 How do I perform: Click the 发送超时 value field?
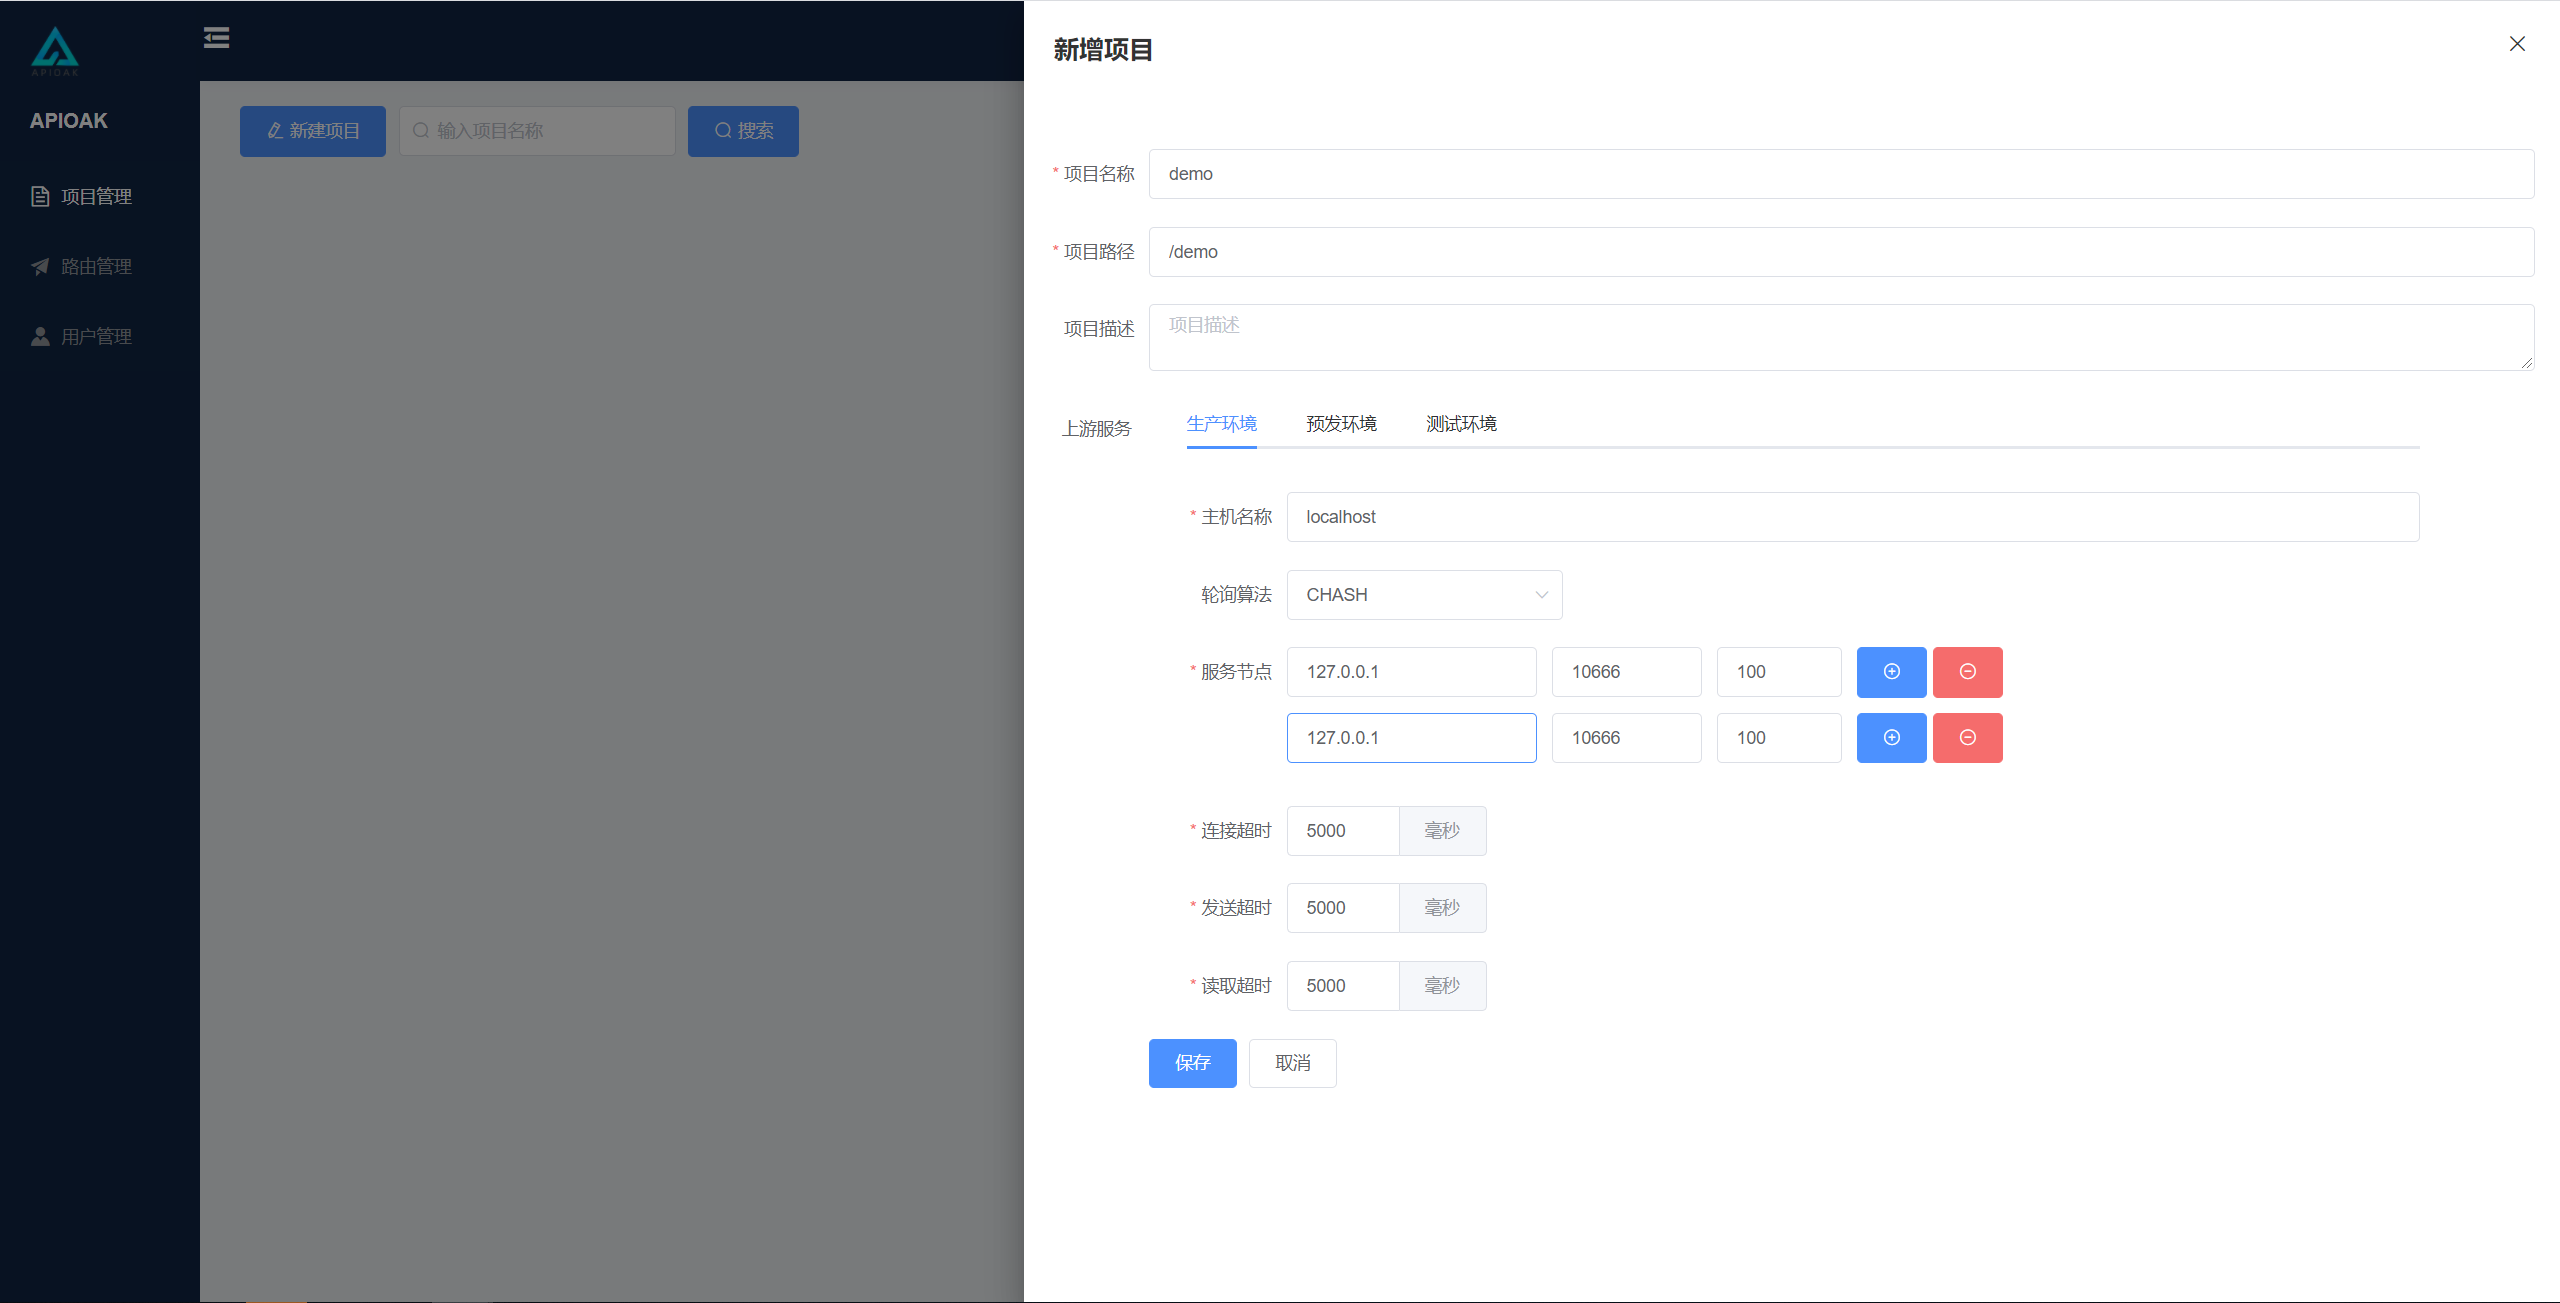point(1343,908)
